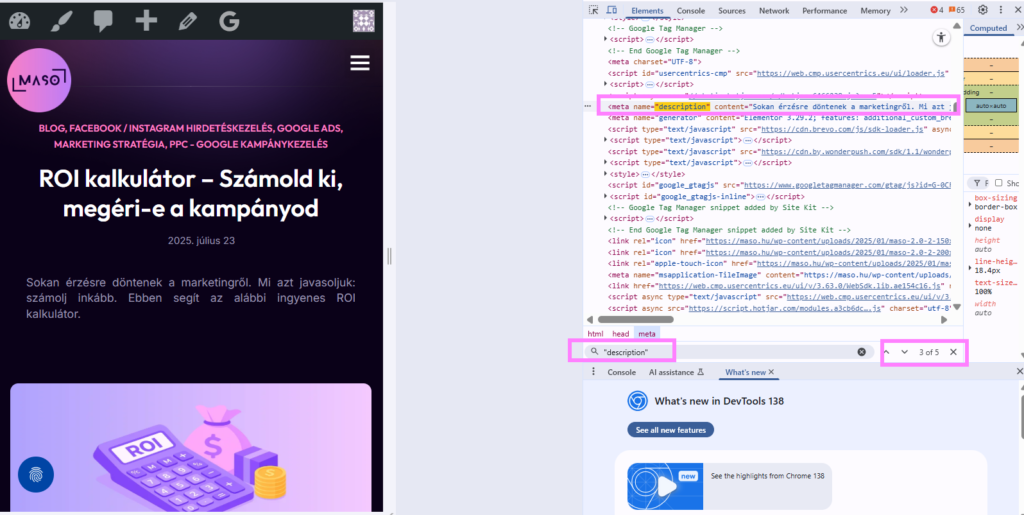Click the inspect element picker icon
1024x515 pixels.
[x=593, y=10]
